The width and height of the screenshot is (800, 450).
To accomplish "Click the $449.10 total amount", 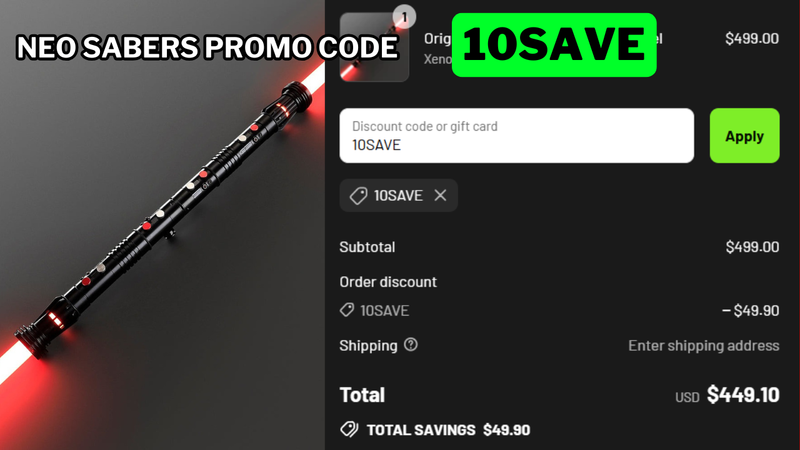I will [743, 394].
